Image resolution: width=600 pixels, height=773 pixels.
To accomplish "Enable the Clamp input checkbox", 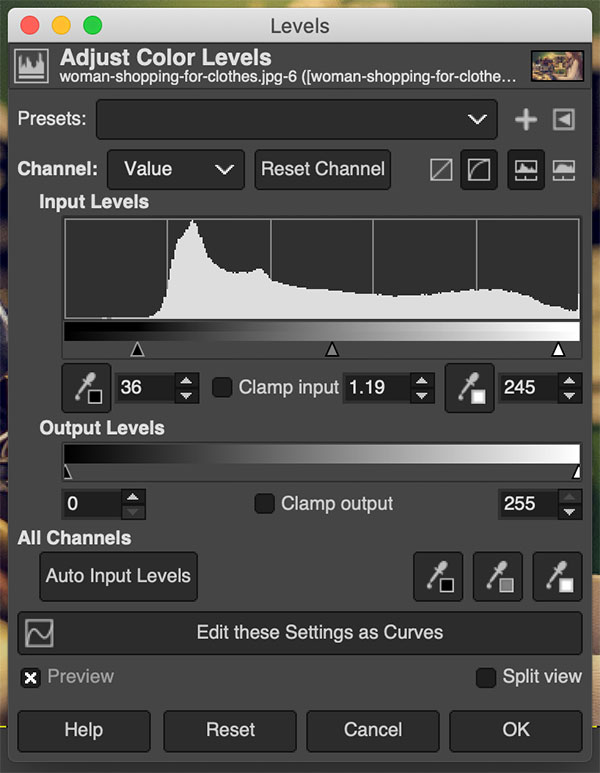I will [x=223, y=387].
